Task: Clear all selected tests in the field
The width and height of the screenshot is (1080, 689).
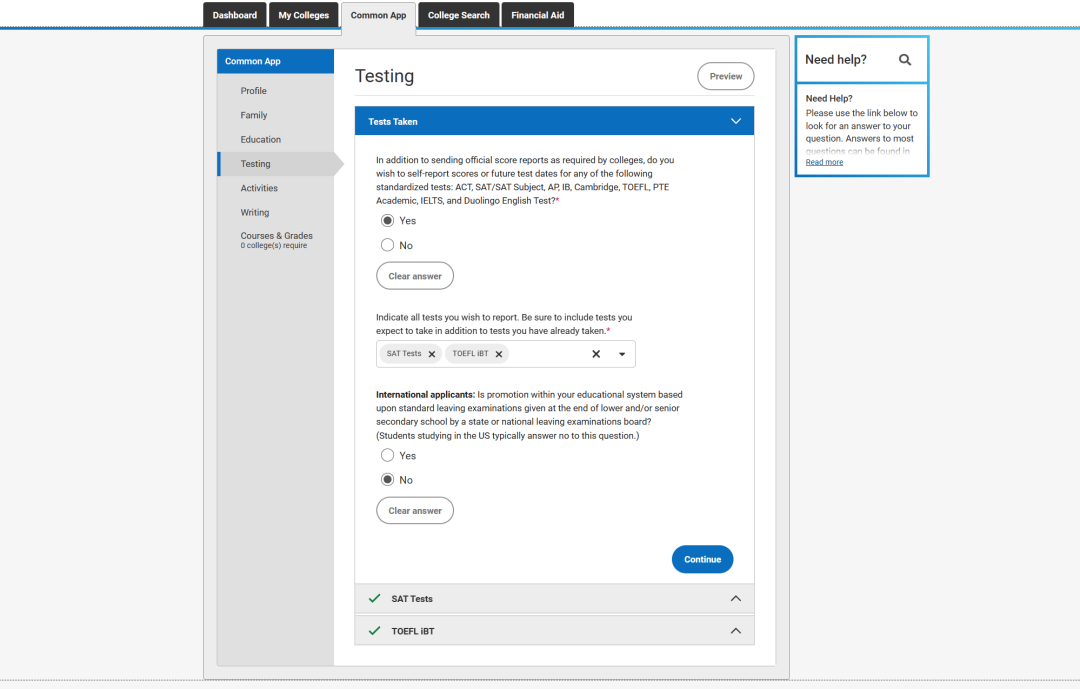Action: click(596, 354)
